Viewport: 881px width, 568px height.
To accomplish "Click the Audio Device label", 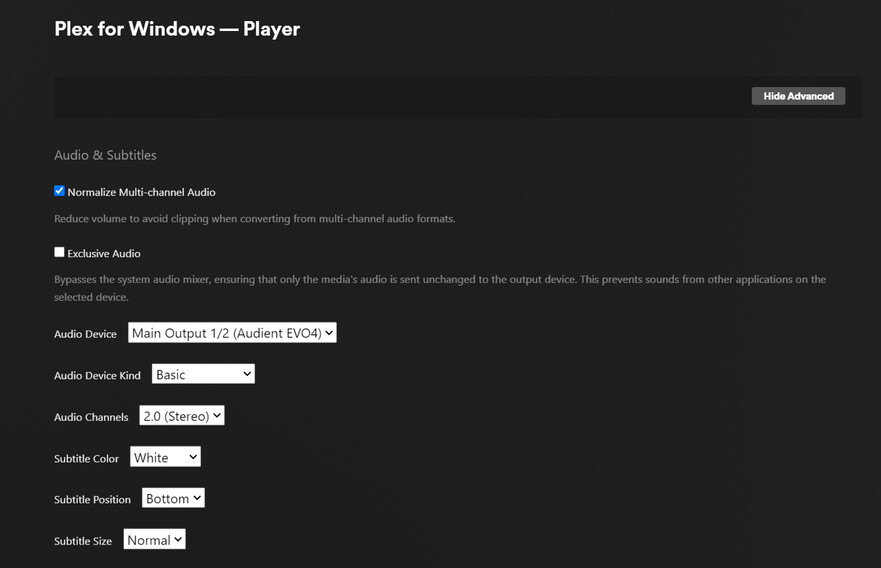I will 85,334.
